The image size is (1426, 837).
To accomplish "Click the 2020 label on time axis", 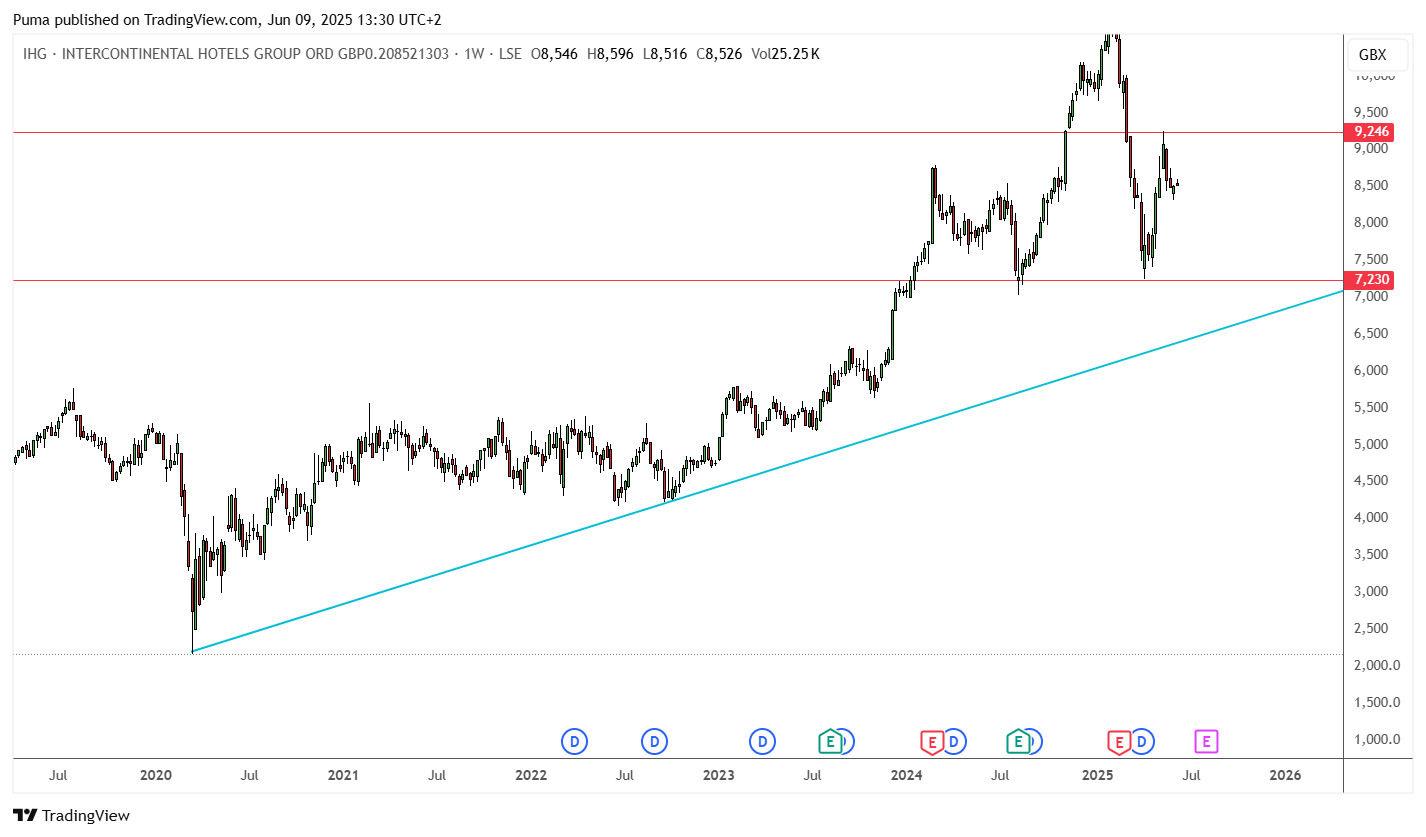I will coord(155,775).
